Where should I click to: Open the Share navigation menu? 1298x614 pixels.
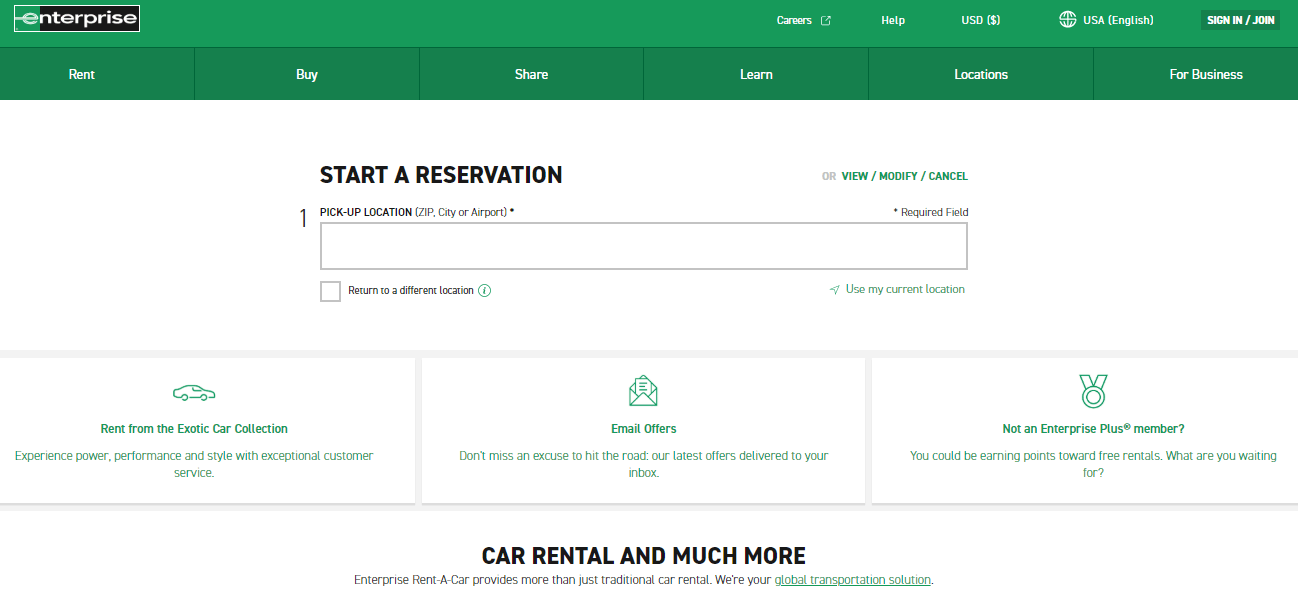coord(531,74)
